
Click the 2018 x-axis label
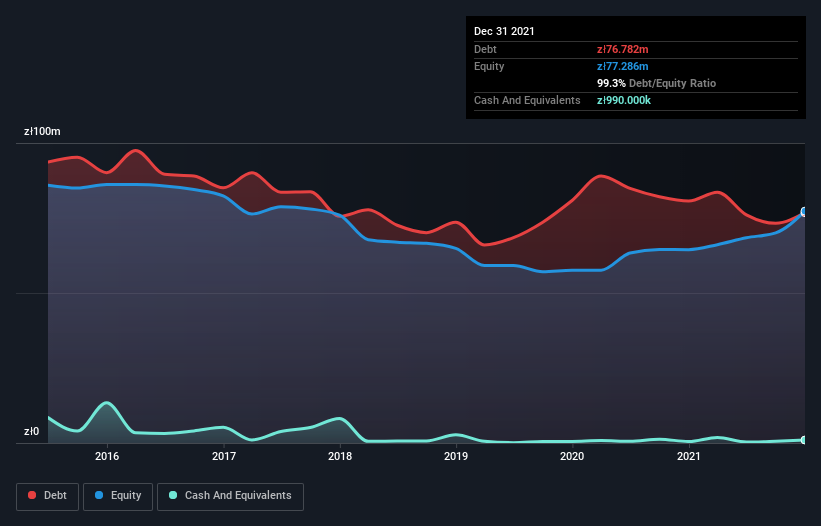pos(340,456)
